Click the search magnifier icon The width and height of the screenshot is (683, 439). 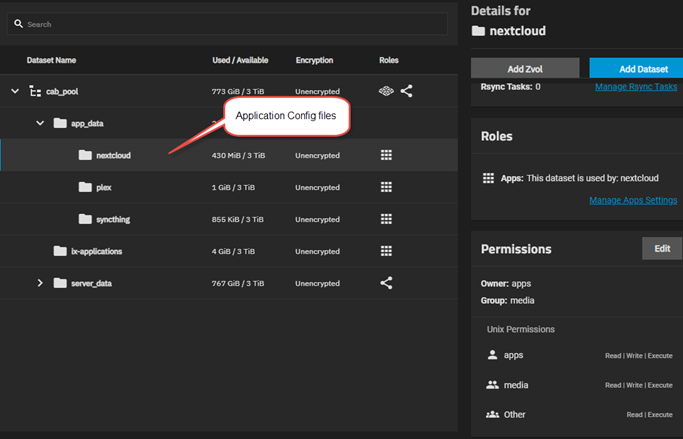coord(18,24)
